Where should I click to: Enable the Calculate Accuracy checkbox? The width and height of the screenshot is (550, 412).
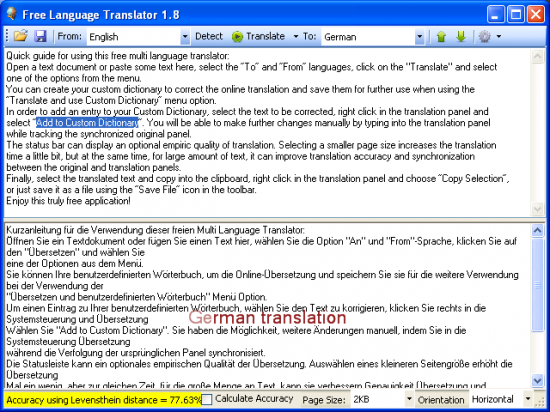tap(207, 399)
